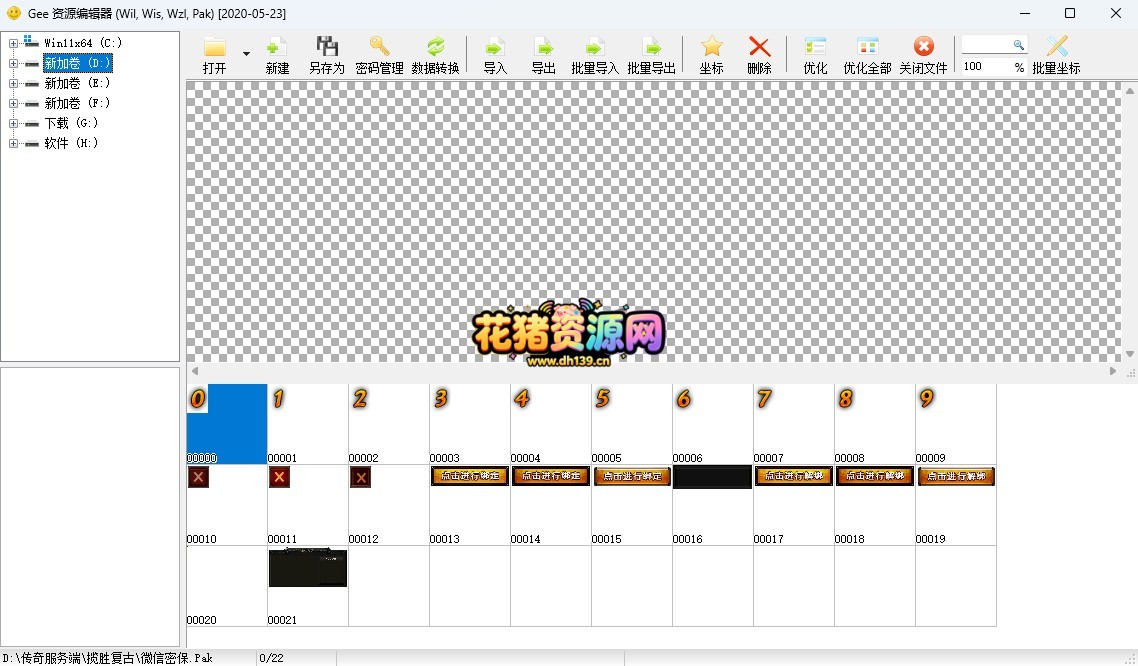The image size is (1138, 666).
Task: Click the 新建 (New) toolbar icon
Action: click(x=277, y=48)
